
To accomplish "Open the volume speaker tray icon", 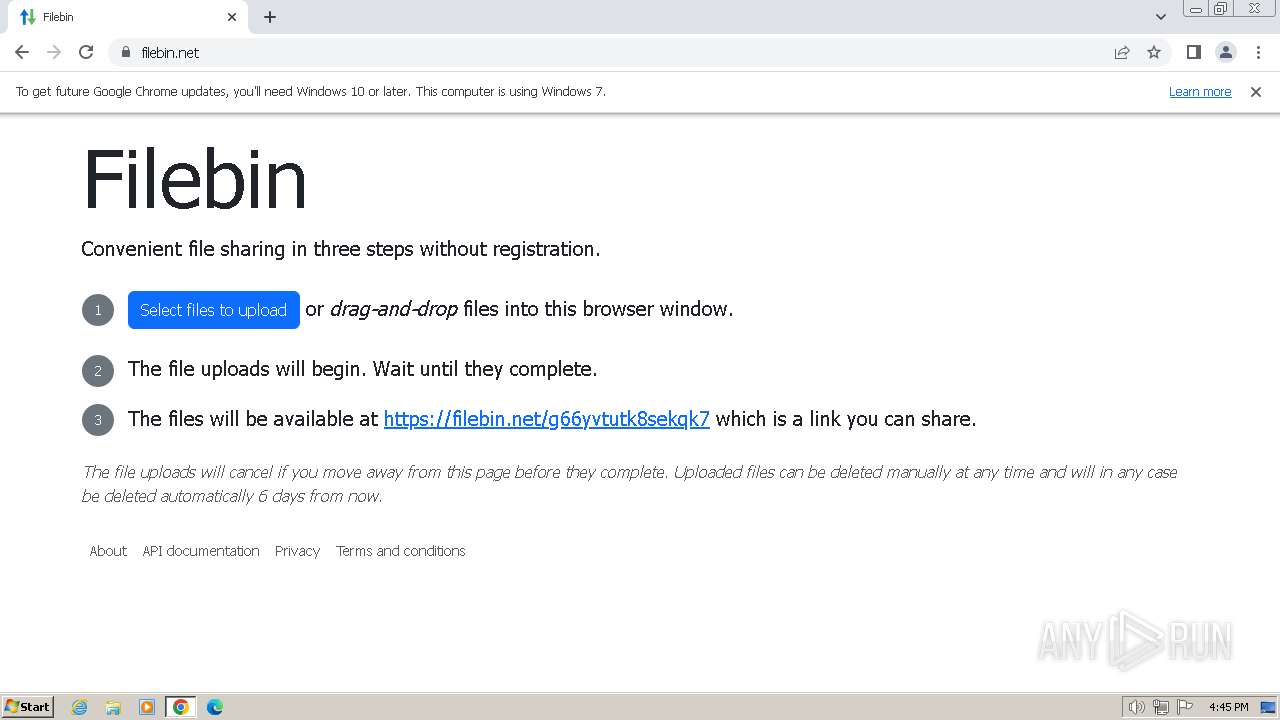I will click(x=1137, y=707).
